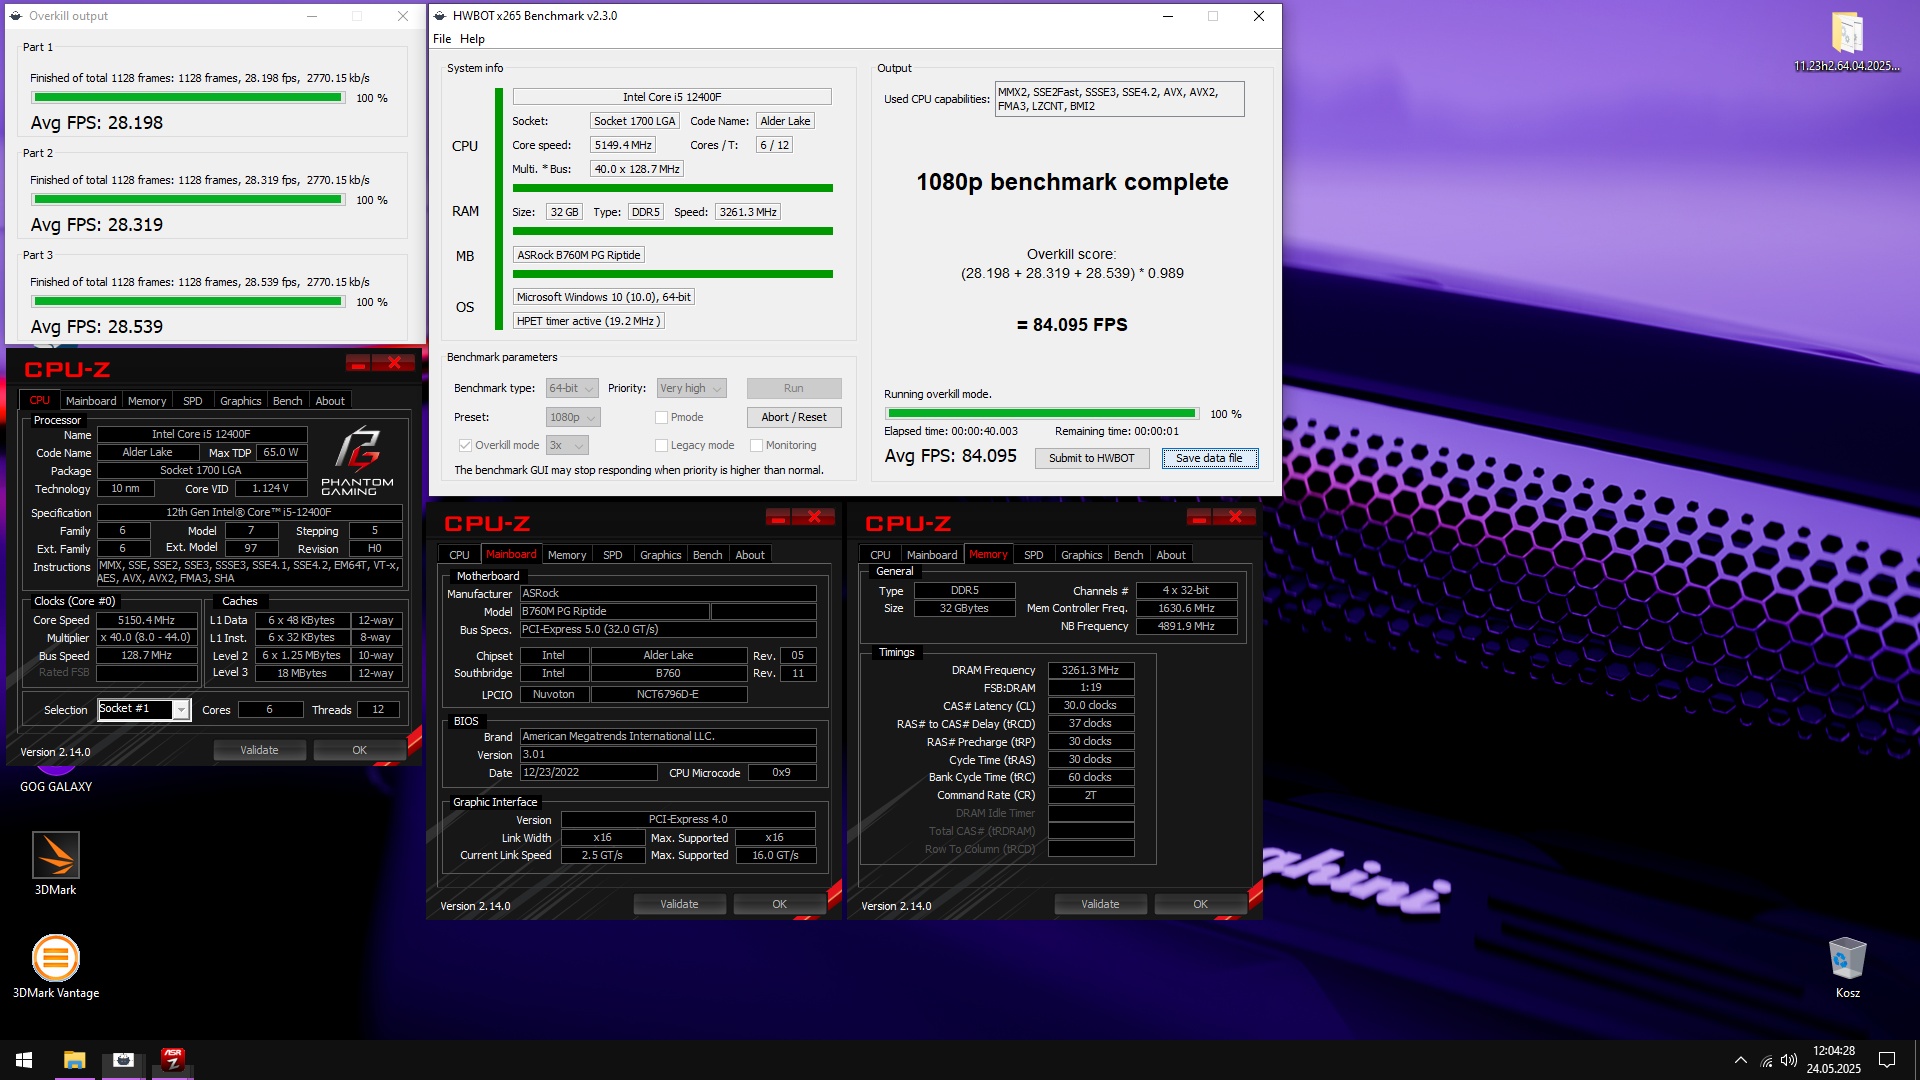Click OK in CPU-Z CPU window

point(359,750)
